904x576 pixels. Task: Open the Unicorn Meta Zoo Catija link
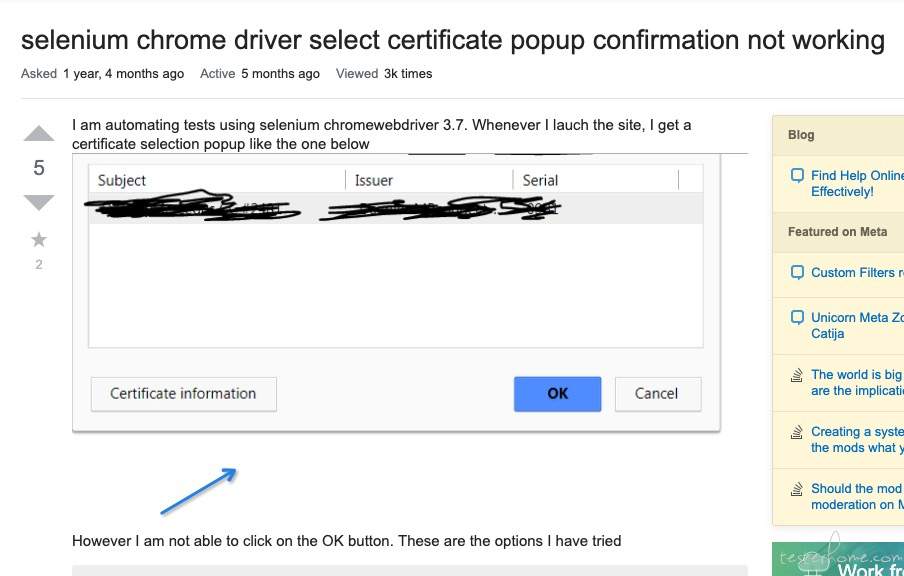point(857,325)
